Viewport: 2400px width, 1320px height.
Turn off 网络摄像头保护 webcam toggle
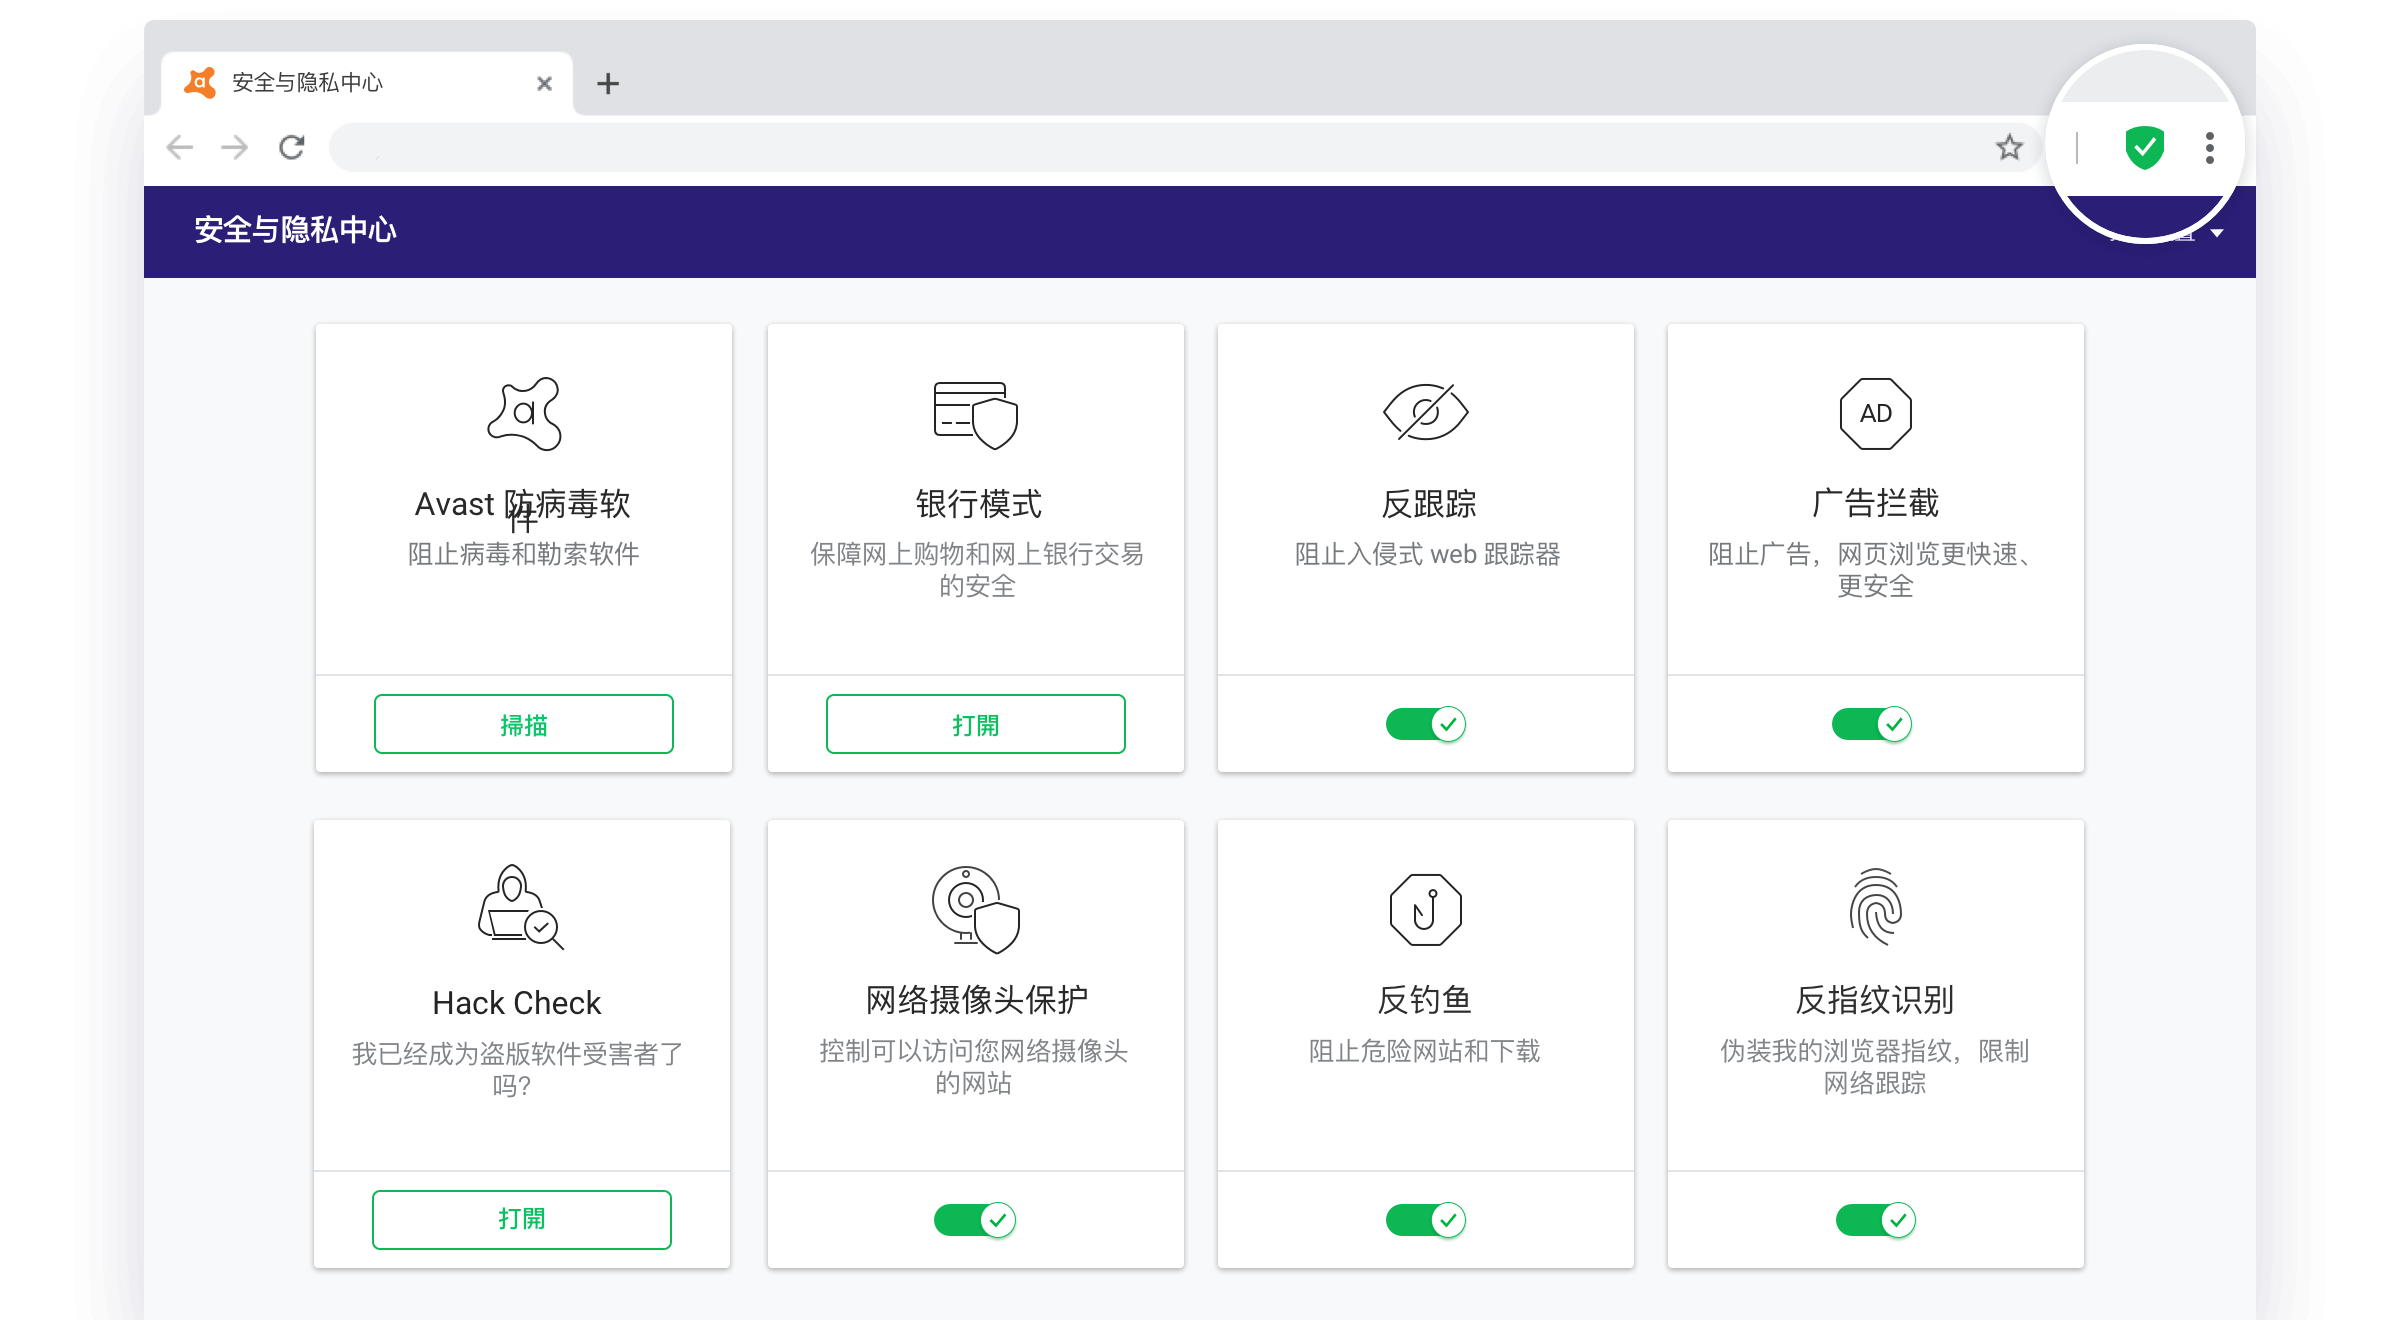(974, 1219)
